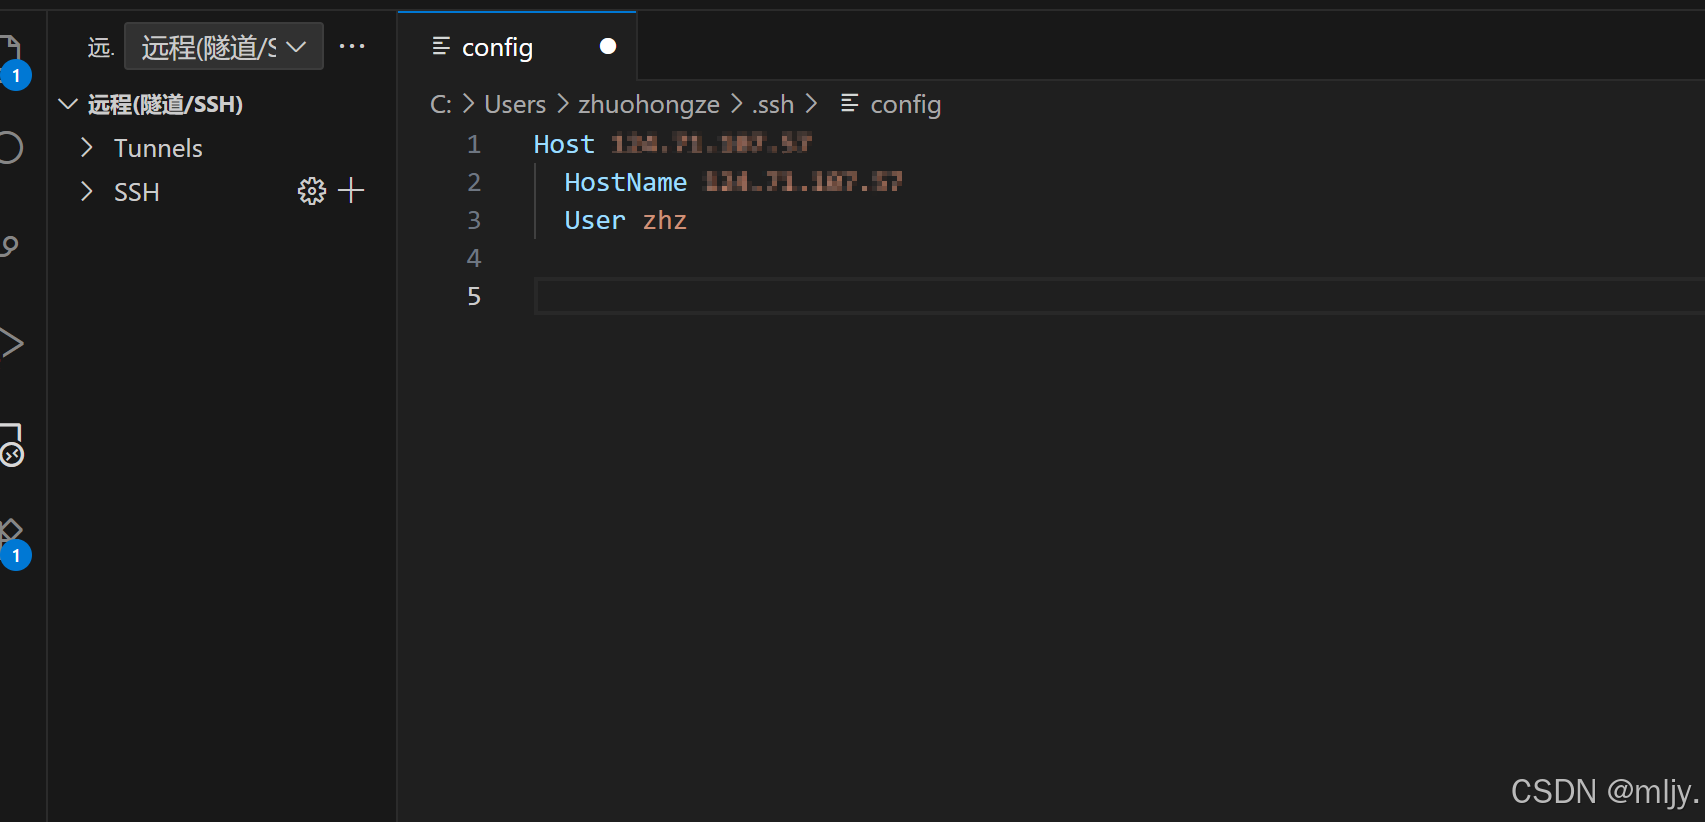This screenshot has height=822, width=1705.
Task: Open the Source Control view
Action: click(x=10, y=246)
